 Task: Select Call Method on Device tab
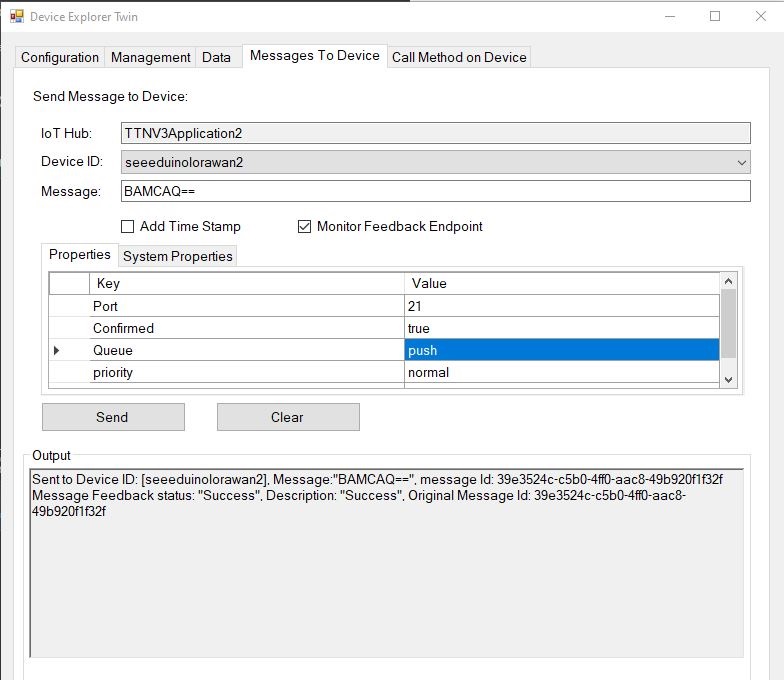[x=459, y=57]
